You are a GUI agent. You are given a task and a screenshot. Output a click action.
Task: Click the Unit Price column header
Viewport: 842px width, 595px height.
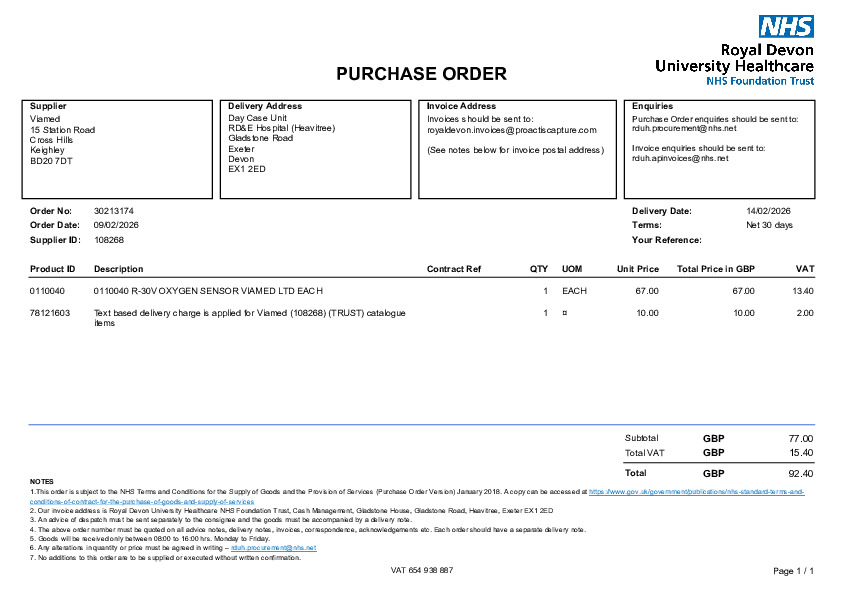(x=637, y=269)
